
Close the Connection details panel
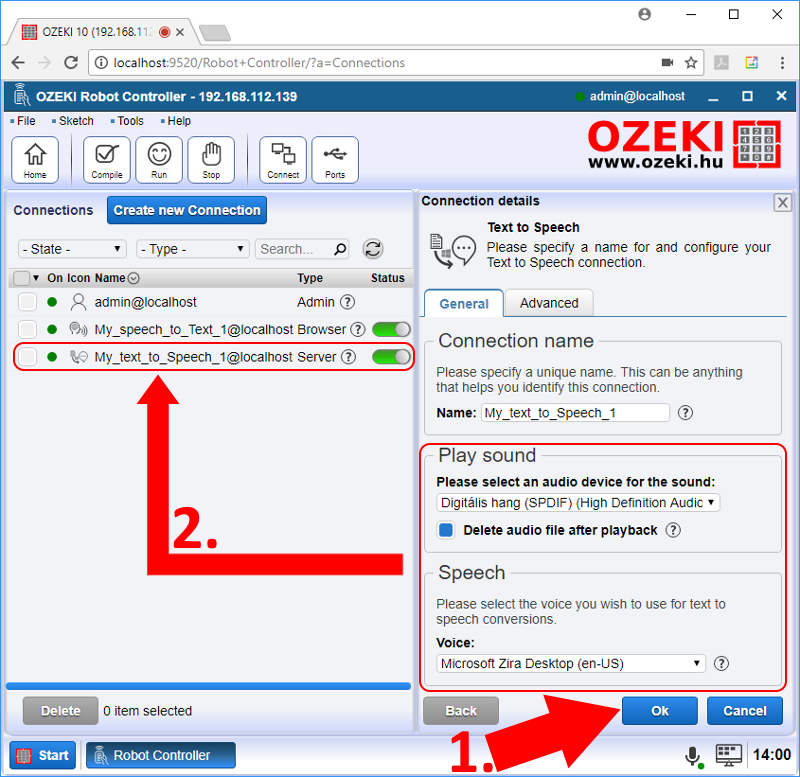pyautogui.click(x=783, y=203)
